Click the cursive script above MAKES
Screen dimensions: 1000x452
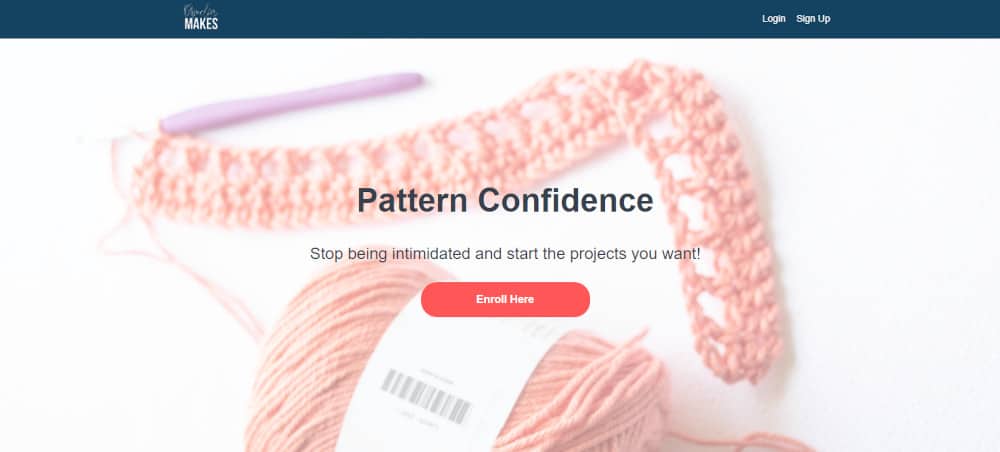pyautogui.click(x=201, y=10)
